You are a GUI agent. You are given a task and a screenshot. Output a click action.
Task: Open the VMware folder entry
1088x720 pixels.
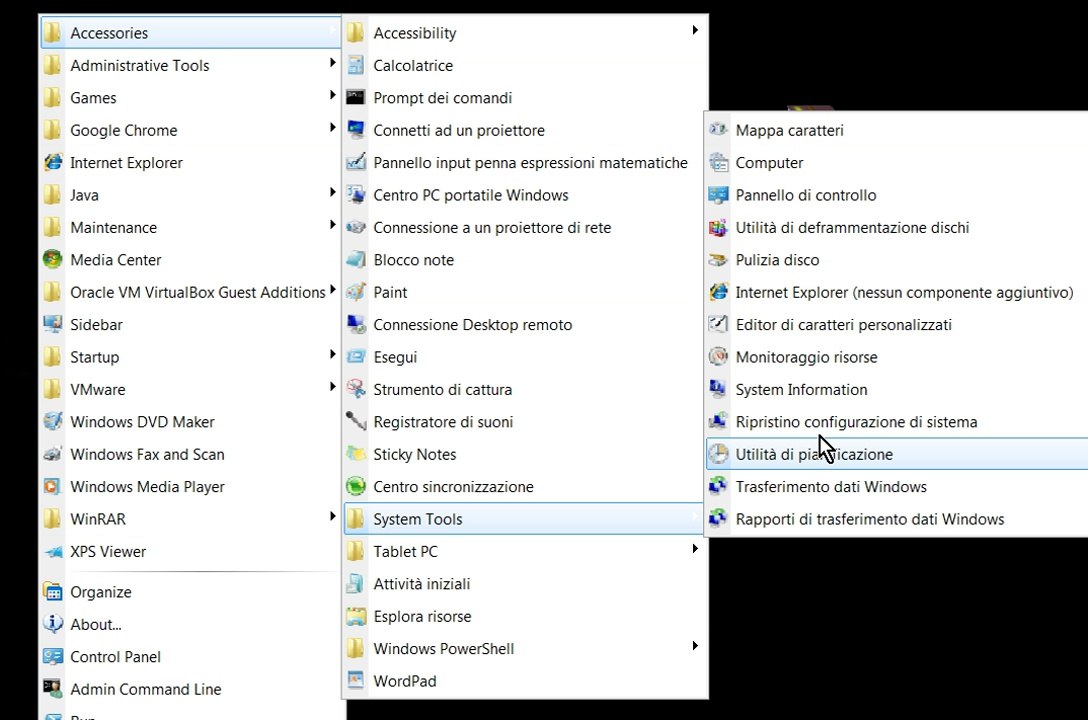191,389
